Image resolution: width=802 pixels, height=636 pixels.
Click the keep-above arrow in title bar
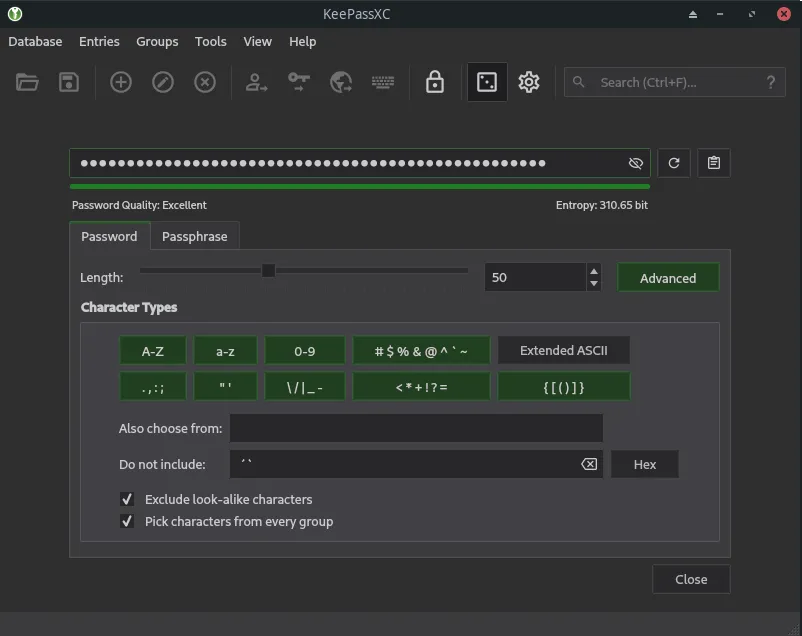[x=693, y=14]
